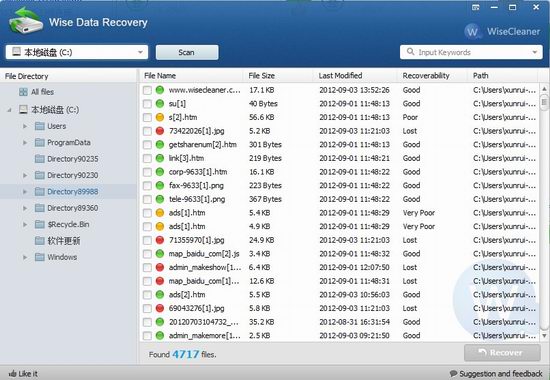The image size is (550, 380).
Task: Tick the checkbox for www.wisecleaner.c... file
Action: click(x=147, y=90)
